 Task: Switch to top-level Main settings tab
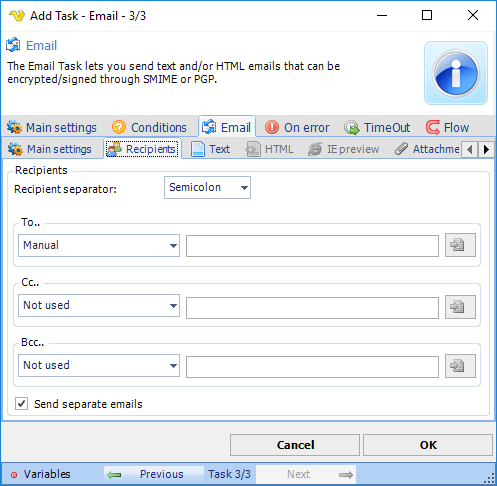click(x=52, y=127)
